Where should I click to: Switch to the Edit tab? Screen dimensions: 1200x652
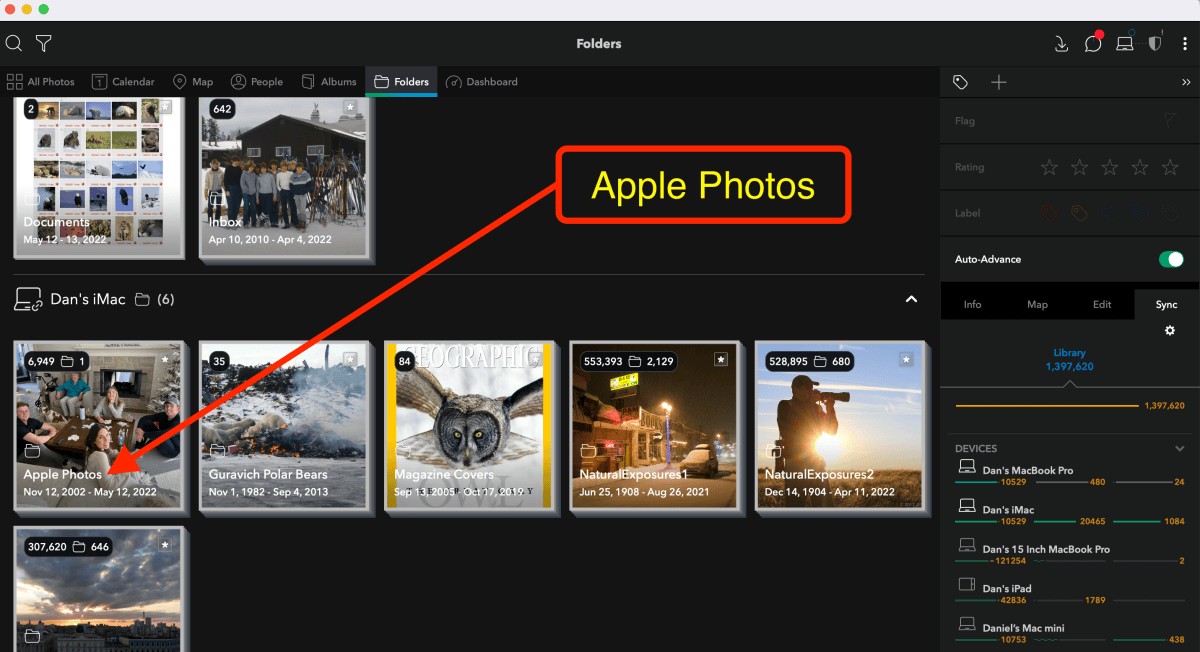[1102, 304]
